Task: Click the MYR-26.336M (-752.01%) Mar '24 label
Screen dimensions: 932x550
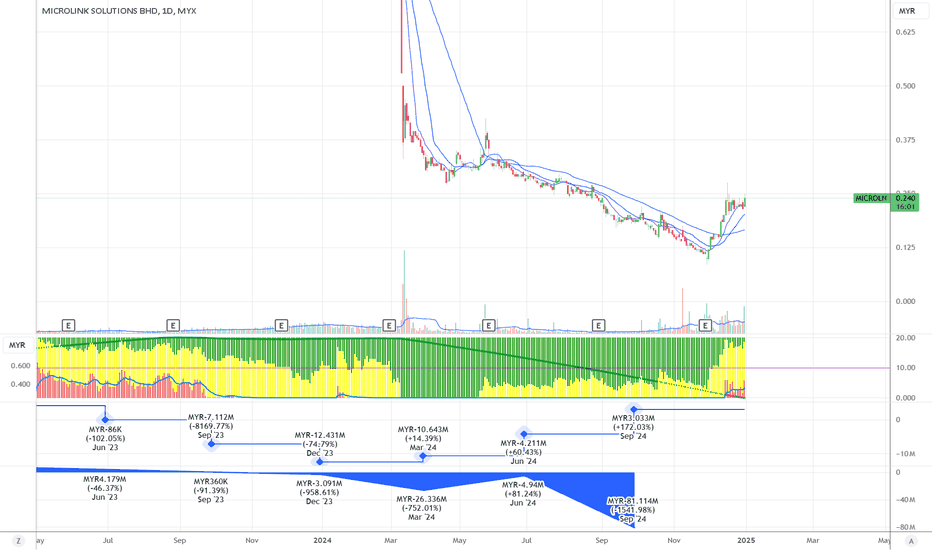Action: click(421, 508)
